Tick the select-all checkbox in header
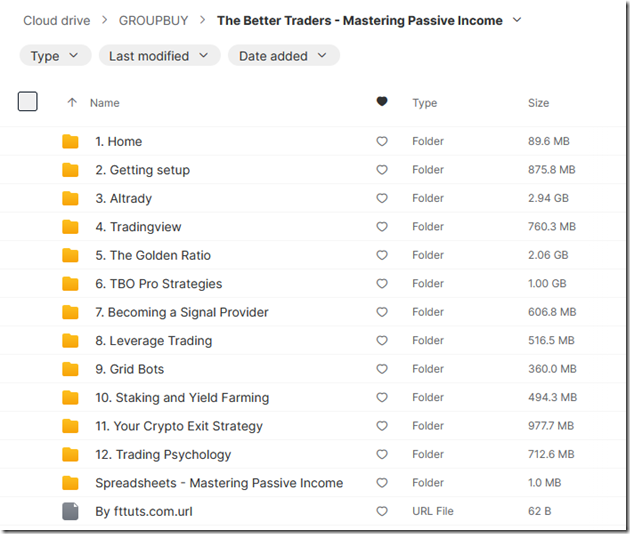Viewport: 630px width, 534px height. [28, 101]
